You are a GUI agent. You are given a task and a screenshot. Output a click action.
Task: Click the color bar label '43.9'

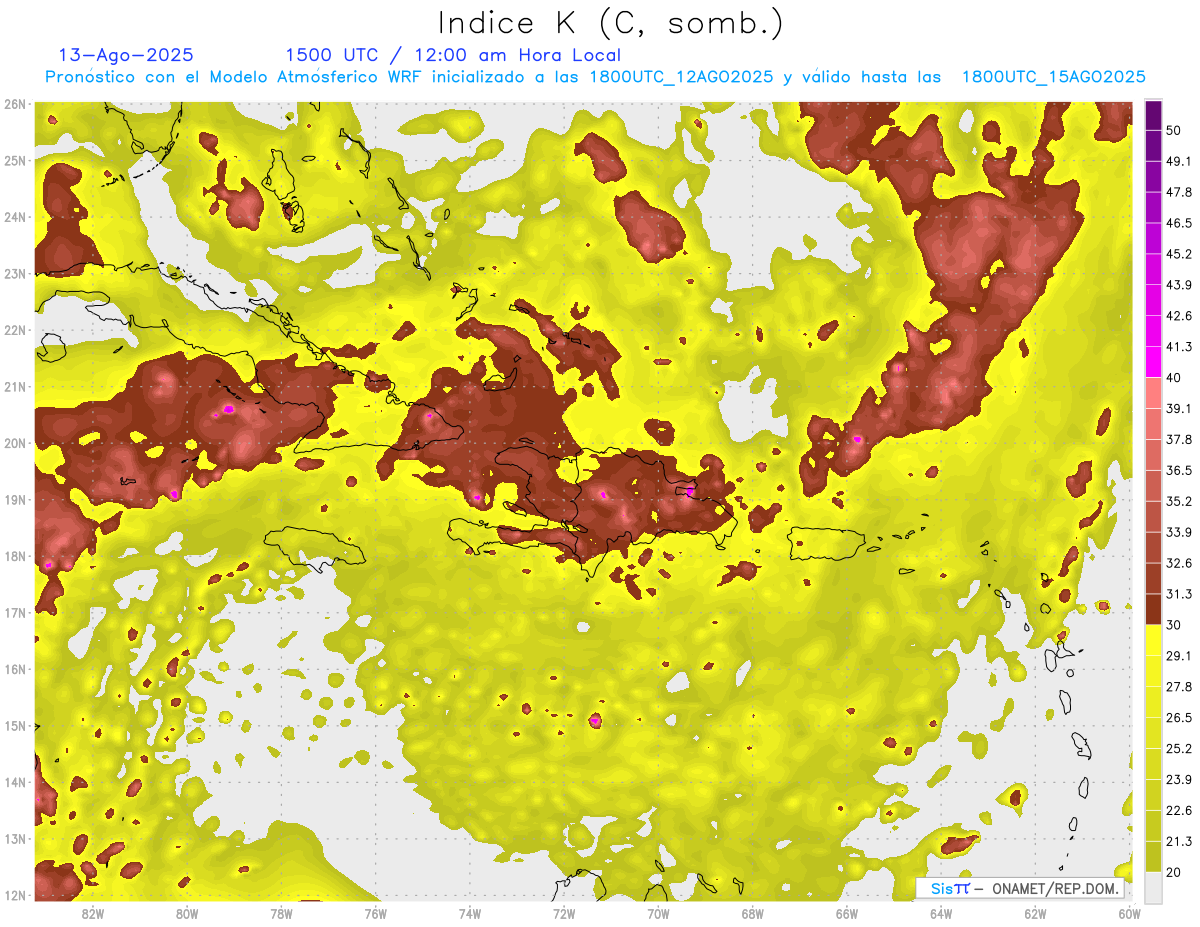[x=1179, y=285]
